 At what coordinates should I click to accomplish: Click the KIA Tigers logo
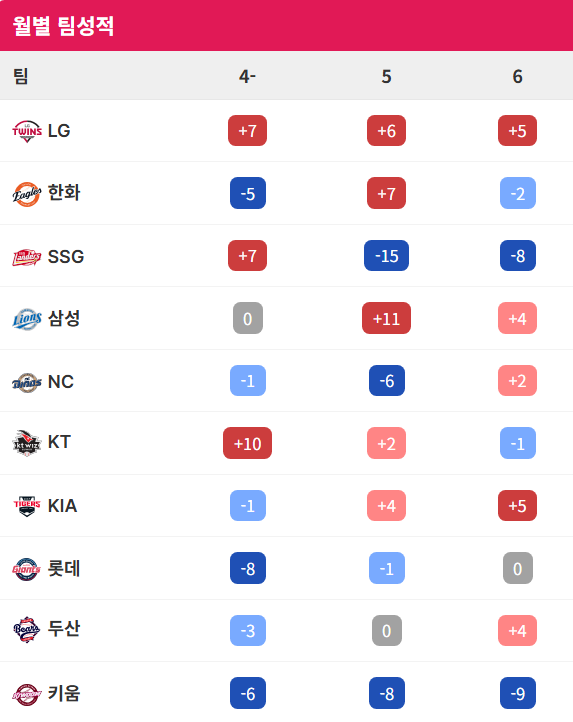27,506
